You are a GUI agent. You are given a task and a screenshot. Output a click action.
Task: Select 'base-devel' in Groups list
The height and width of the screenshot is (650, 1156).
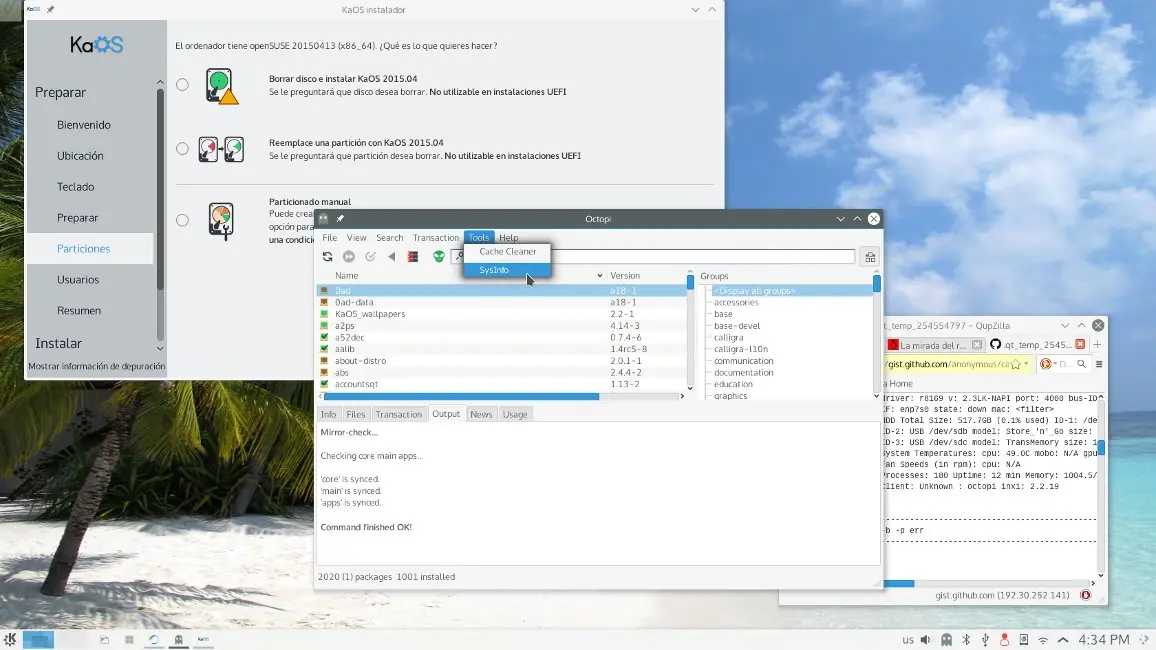(737, 326)
